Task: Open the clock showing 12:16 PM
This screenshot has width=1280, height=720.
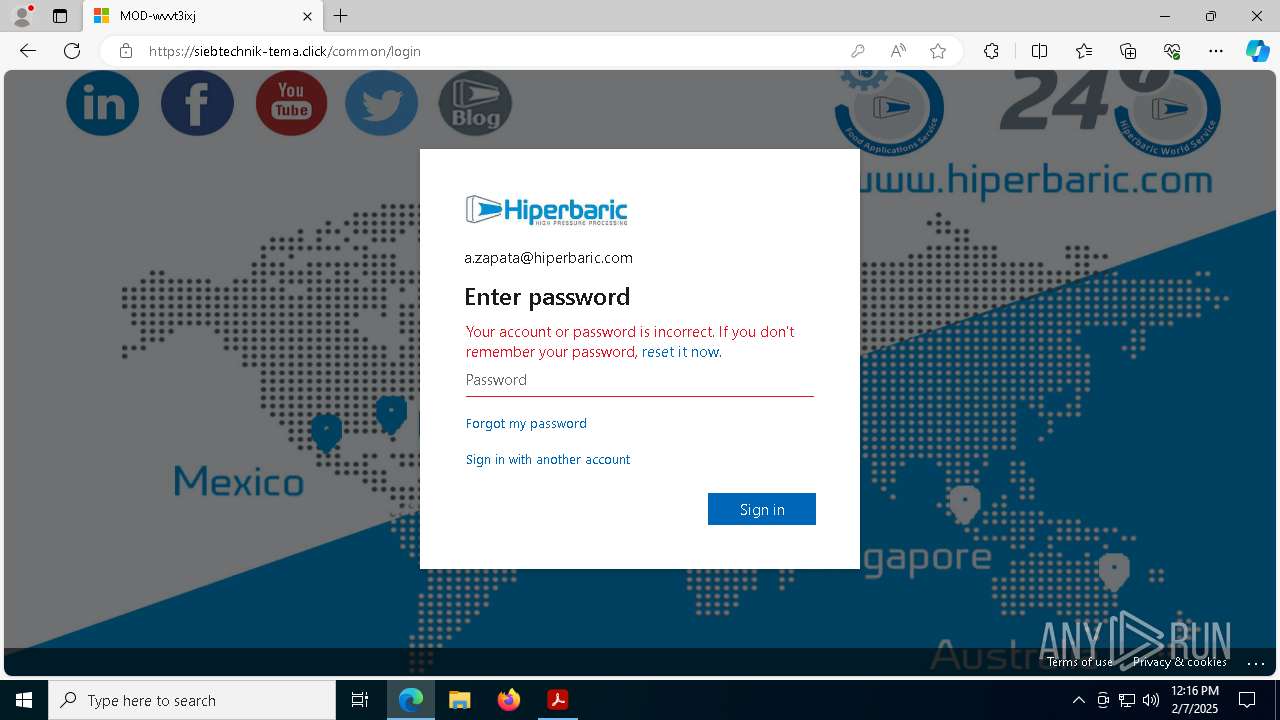Action: [x=1194, y=700]
